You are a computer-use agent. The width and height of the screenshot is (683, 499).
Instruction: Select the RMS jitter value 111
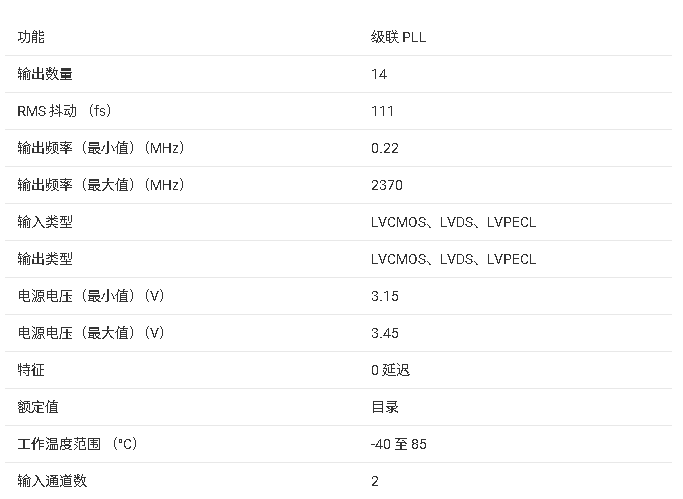coord(383,111)
